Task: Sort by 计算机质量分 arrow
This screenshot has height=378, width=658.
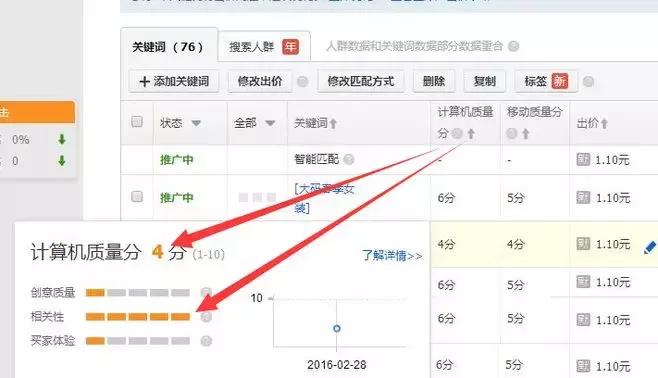Action: coord(471,134)
